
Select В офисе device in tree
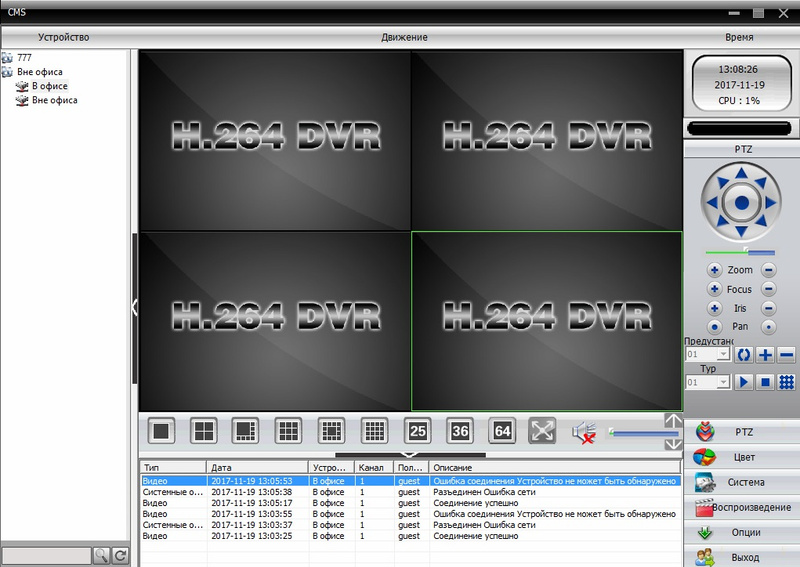49,86
